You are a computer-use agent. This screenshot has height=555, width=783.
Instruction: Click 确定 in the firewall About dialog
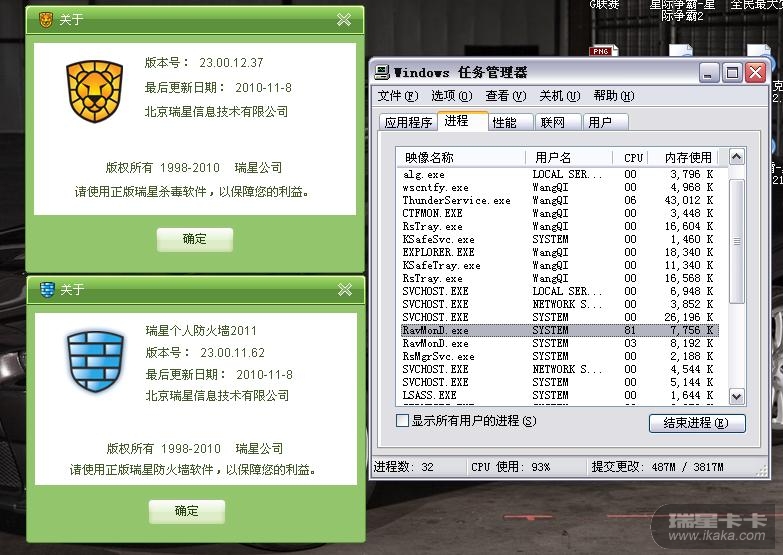187,511
